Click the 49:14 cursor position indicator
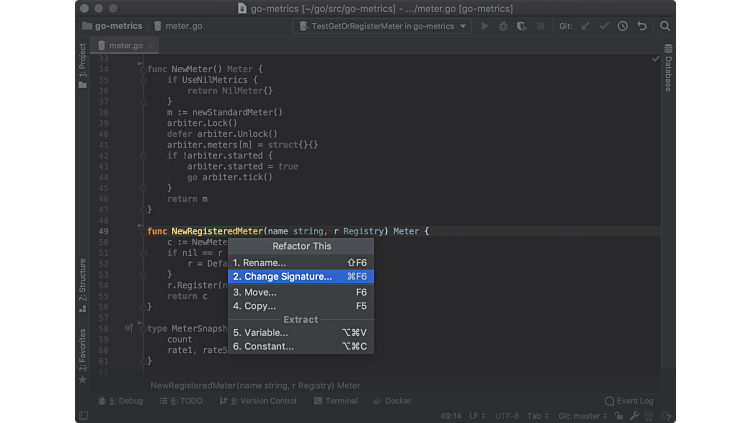Screen dimensions: 752x423 (x=450, y=416)
